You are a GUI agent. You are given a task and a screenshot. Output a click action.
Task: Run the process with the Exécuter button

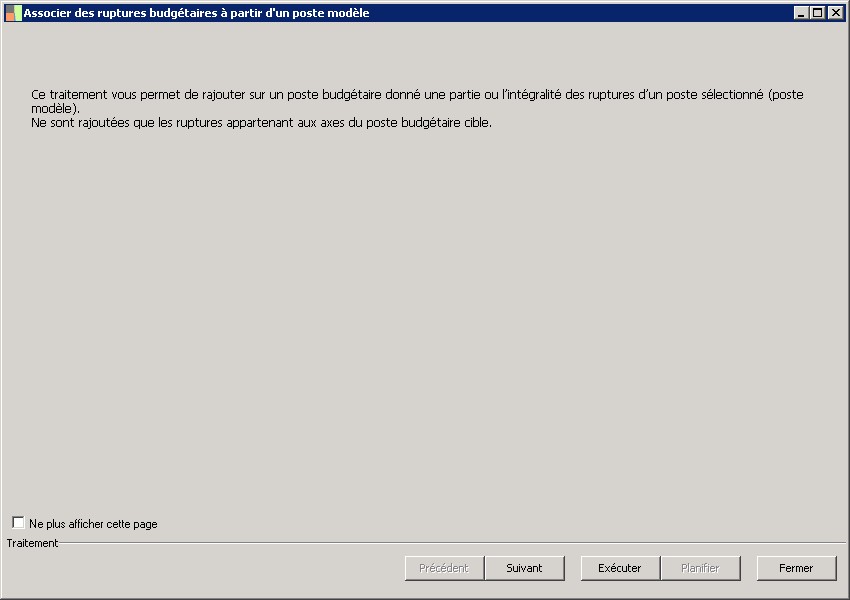[x=619, y=568]
